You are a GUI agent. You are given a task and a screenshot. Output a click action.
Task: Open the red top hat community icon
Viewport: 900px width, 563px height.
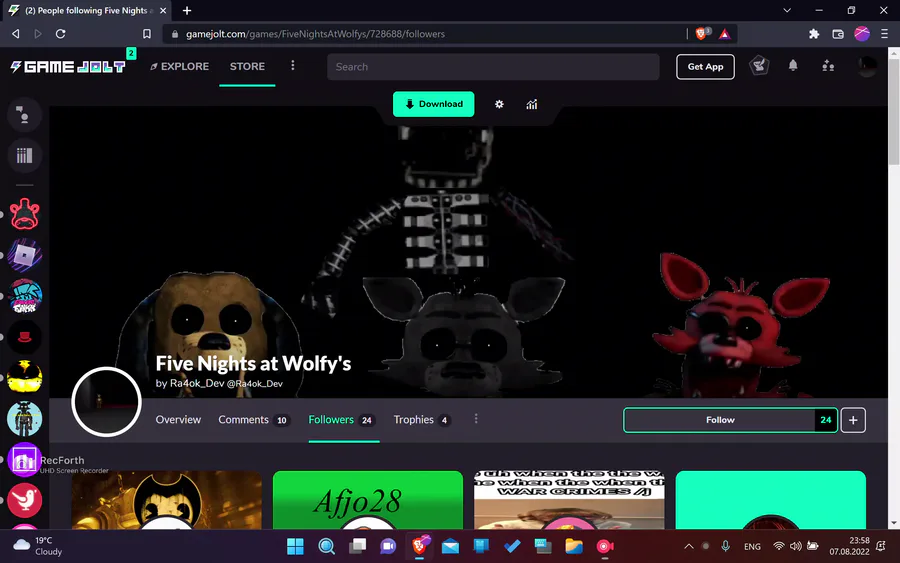24,337
